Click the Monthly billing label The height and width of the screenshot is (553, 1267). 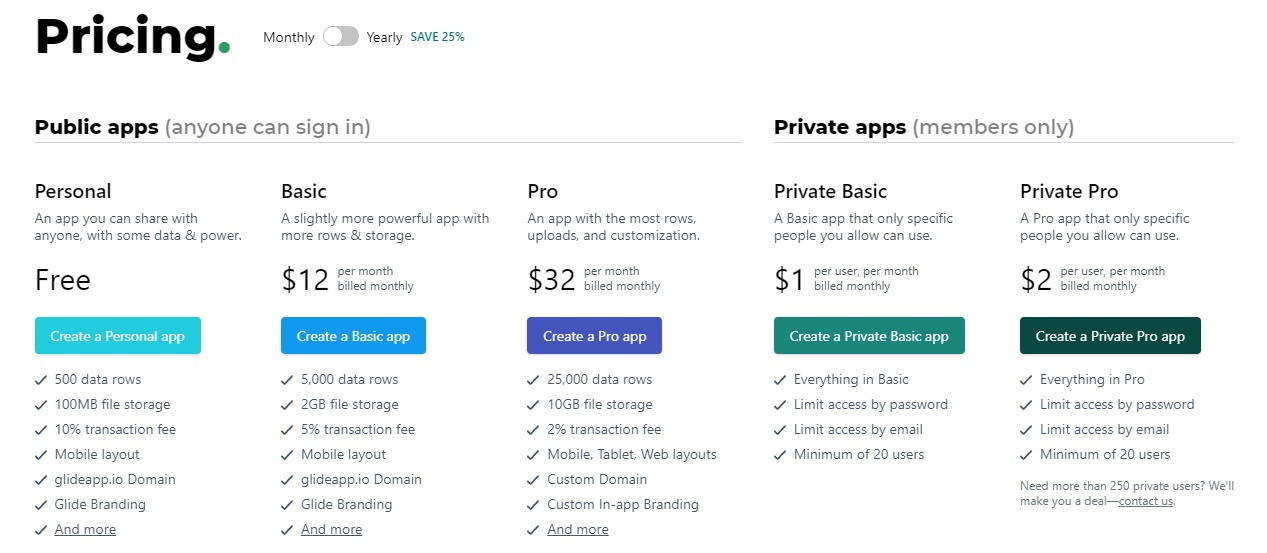[x=288, y=38]
